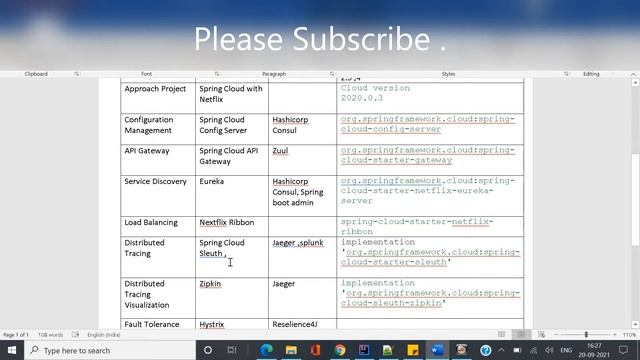Open the Clipboard group dialog launcher

(77, 74)
